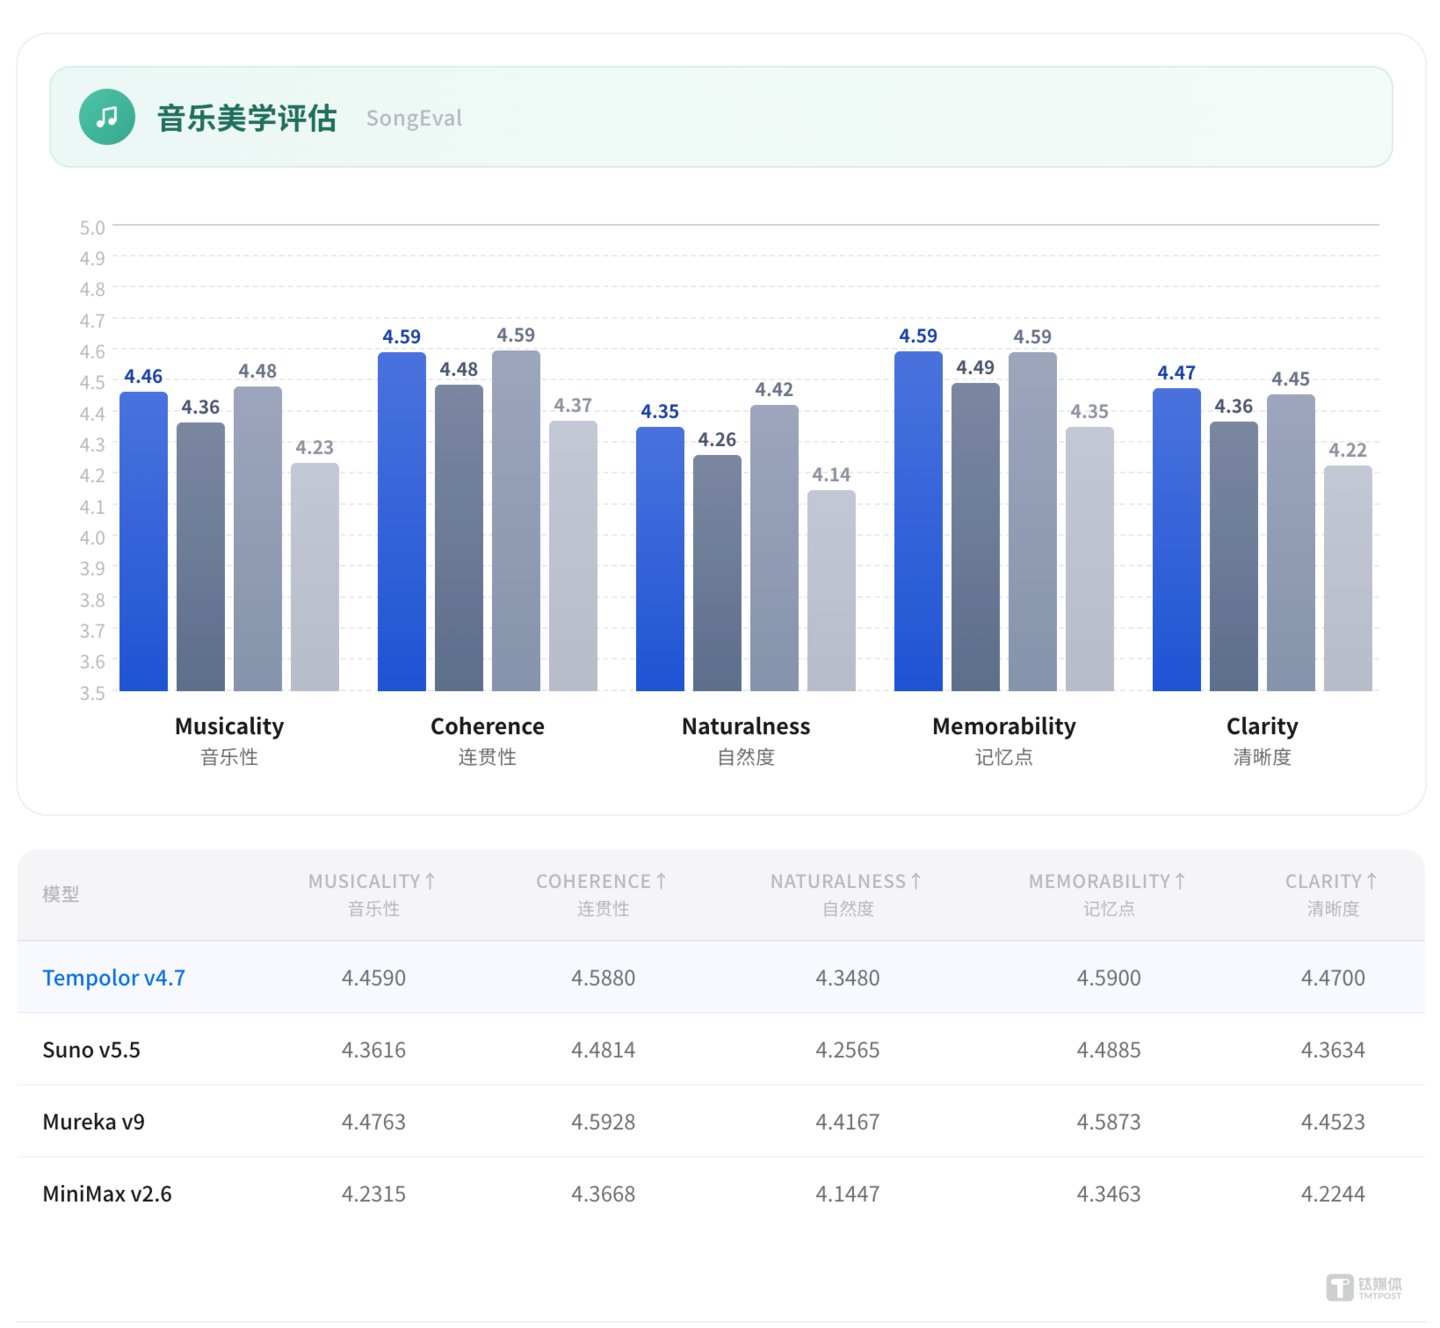Image resolution: width=1440 pixels, height=1328 pixels.
Task: Select the MiniMax v2.6 table row
Action: click(x=721, y=1194)
